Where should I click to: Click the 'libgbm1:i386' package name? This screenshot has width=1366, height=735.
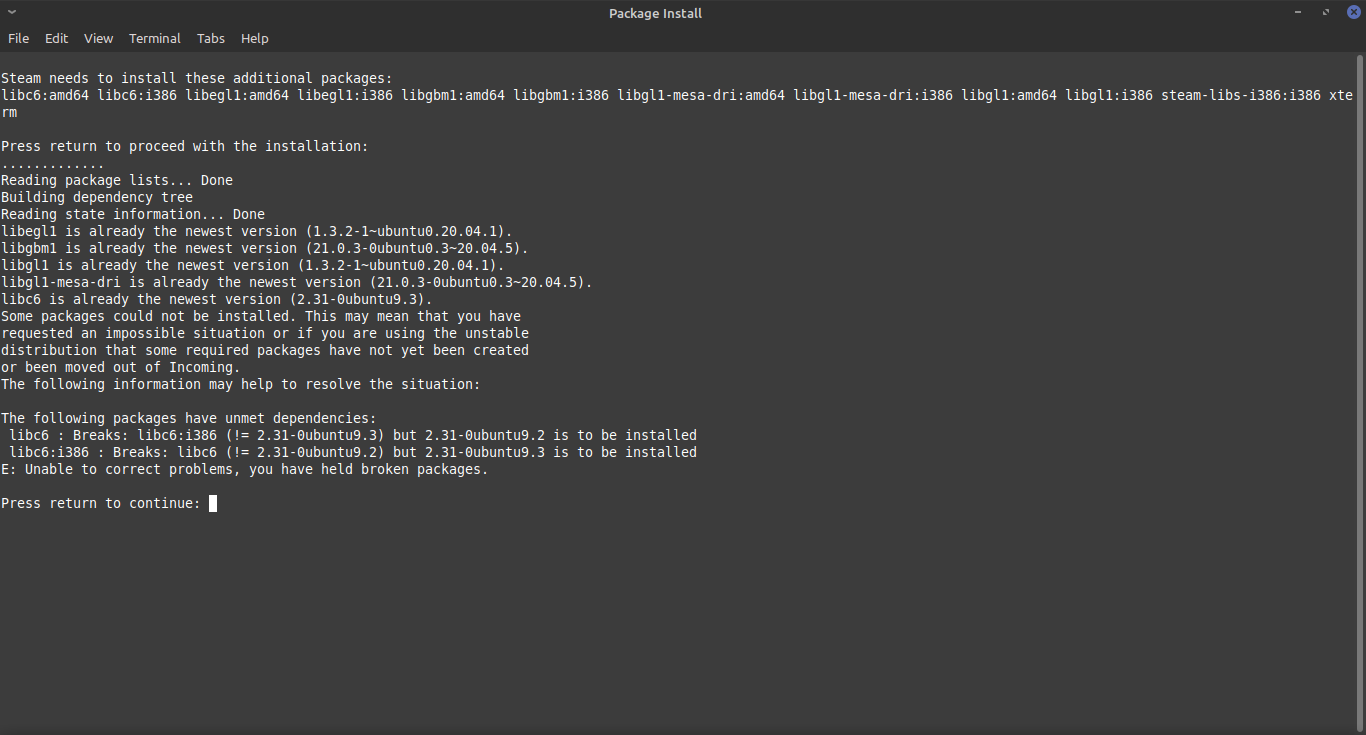pyautogui.click(x=561, y=95)
